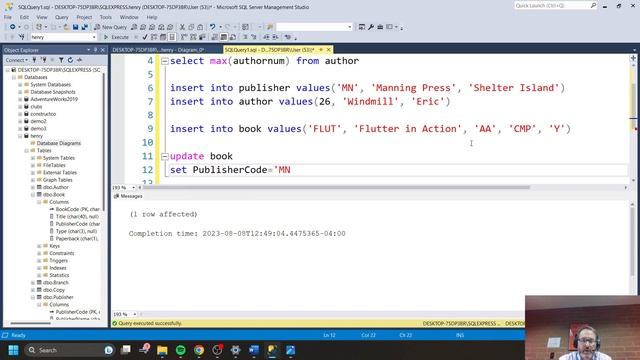The height and width of the screenshot is (360, 640).
Task: Click the Open File folder icon
Action: [x=66, y=27]
